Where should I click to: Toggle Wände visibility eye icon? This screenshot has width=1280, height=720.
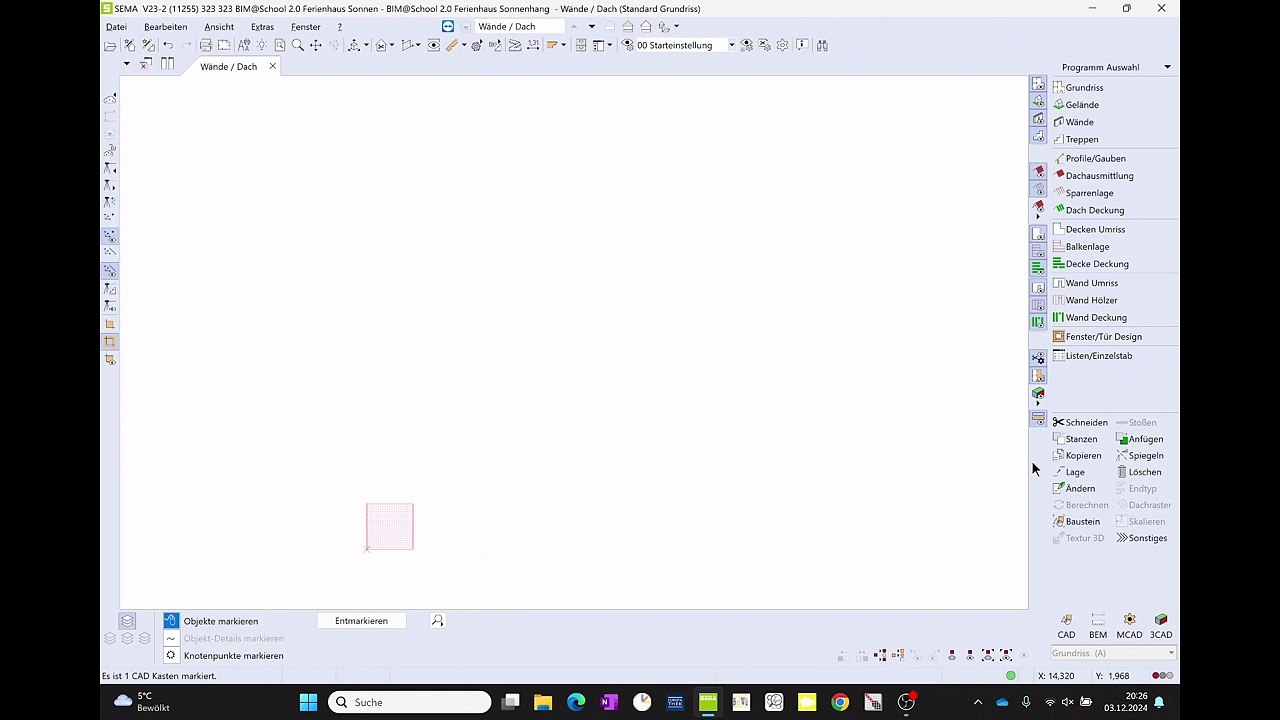pyautogui.click(x=1038, y=119)
